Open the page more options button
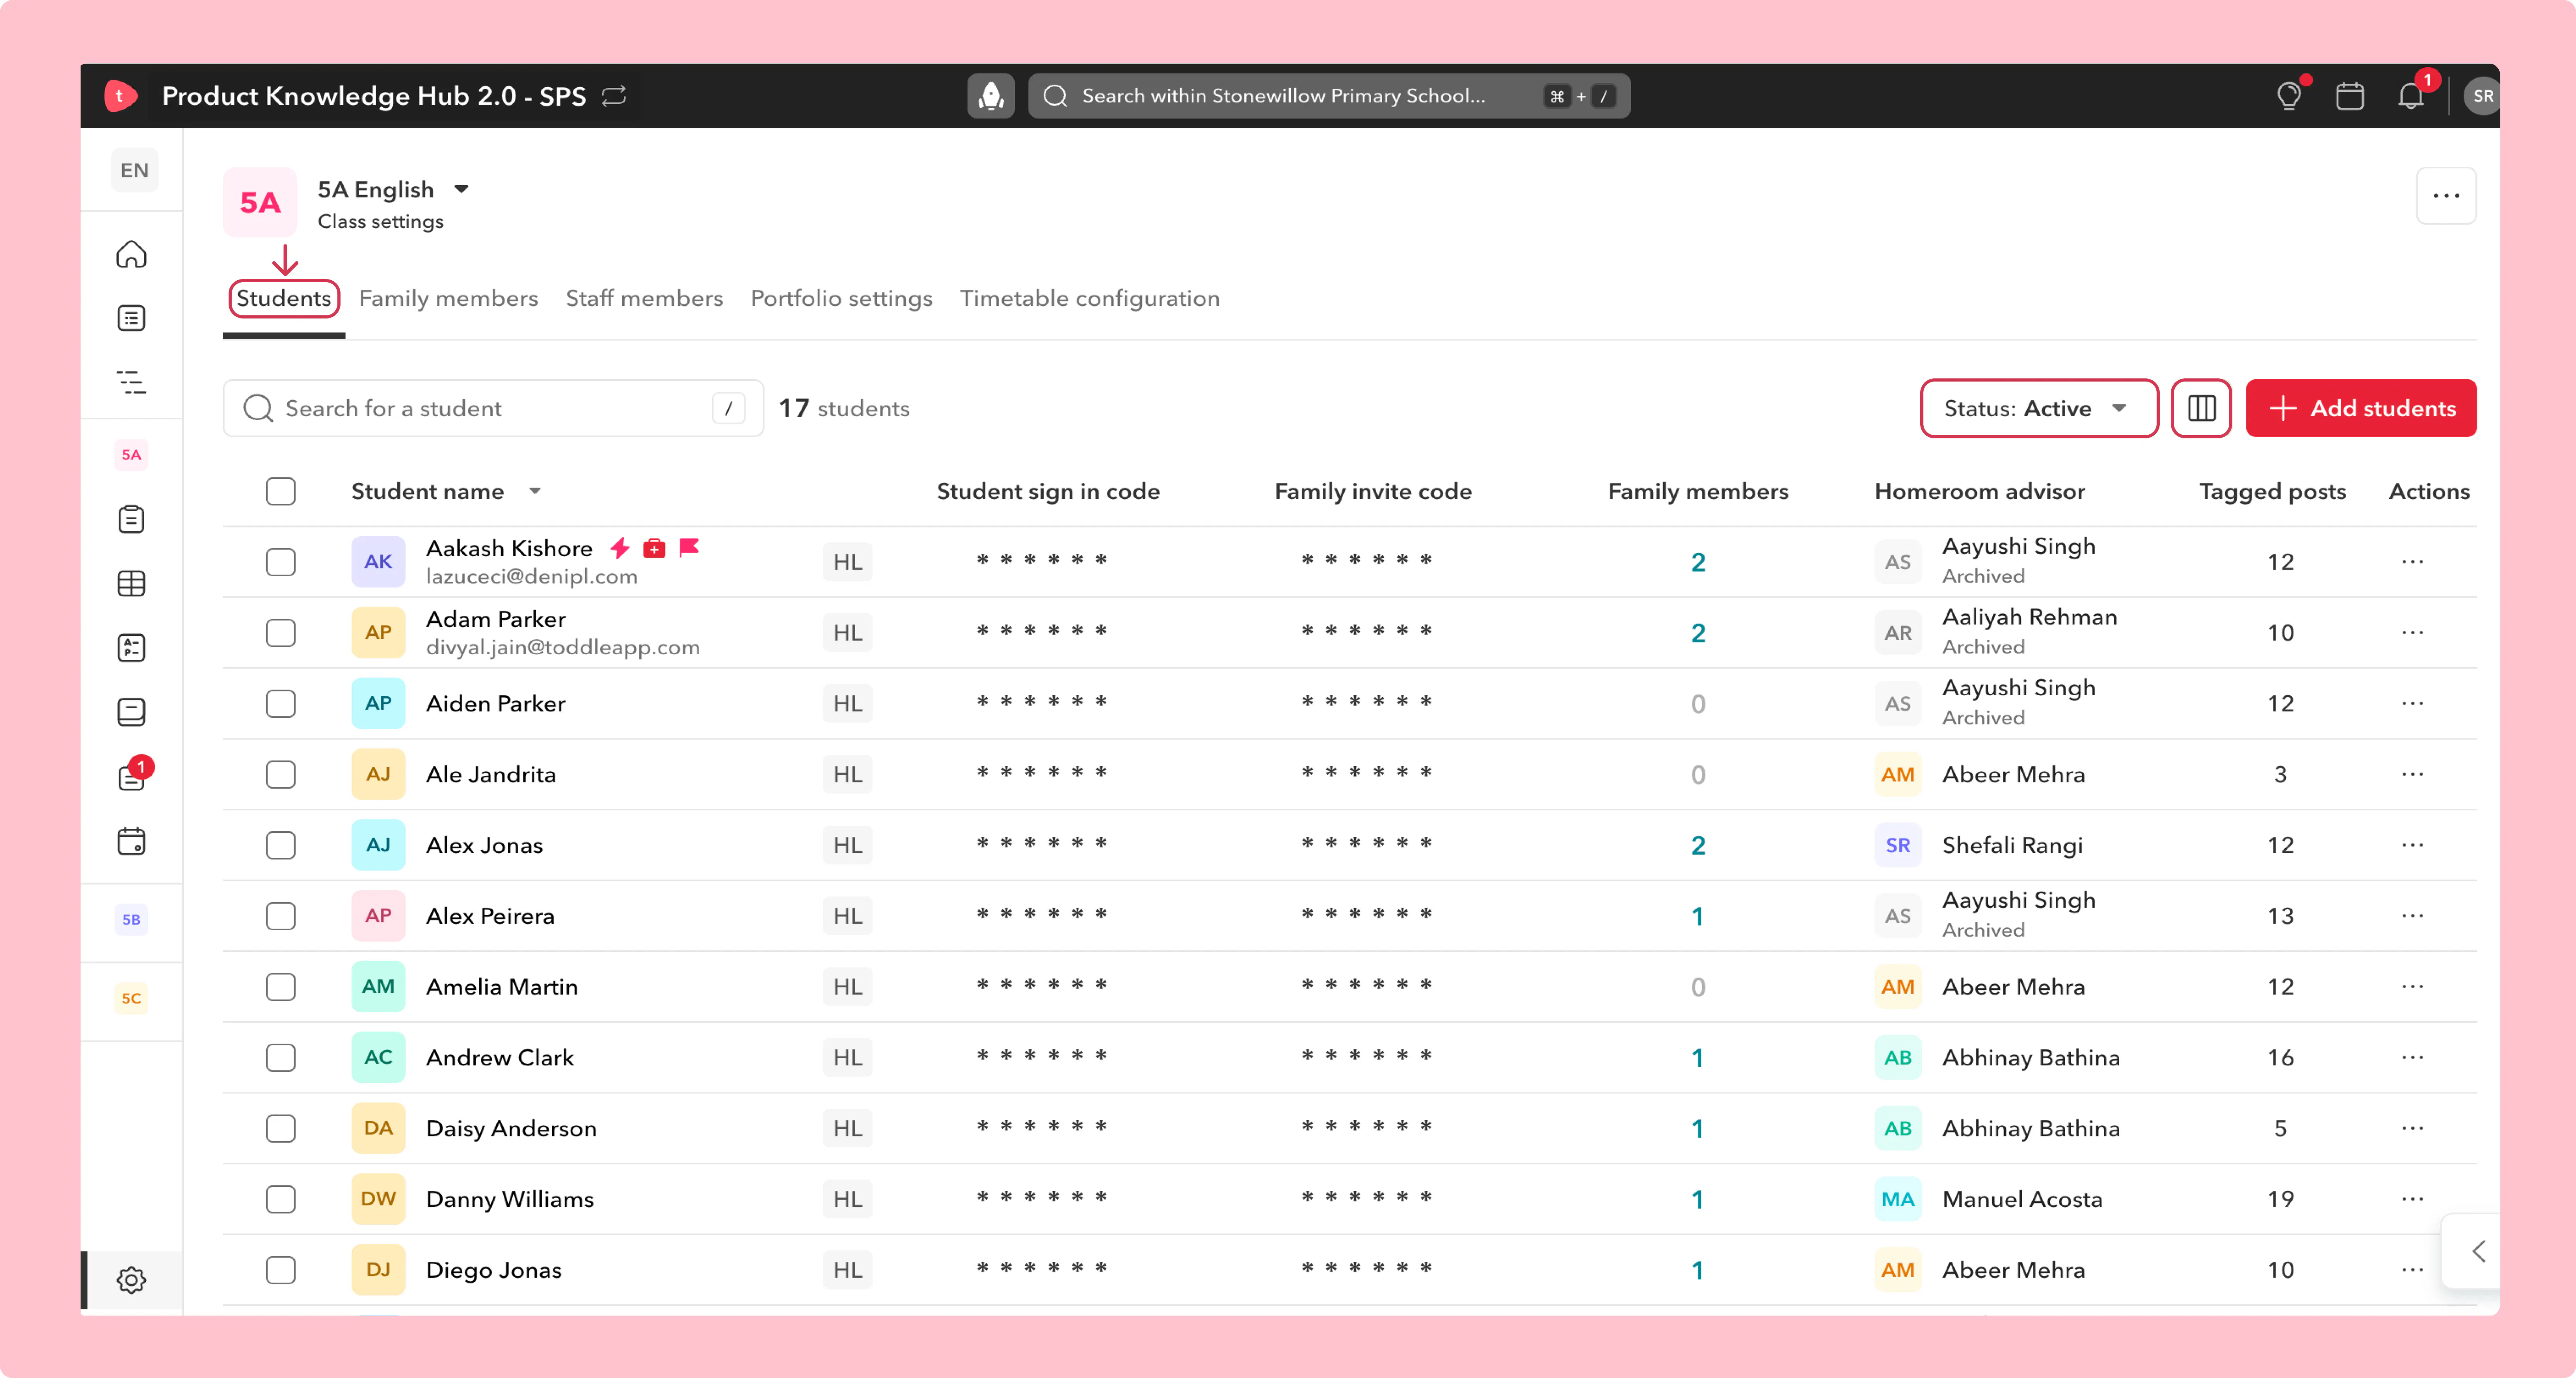The width and height of the screenshot is (2576, 1378). (x=2446, y=196)
